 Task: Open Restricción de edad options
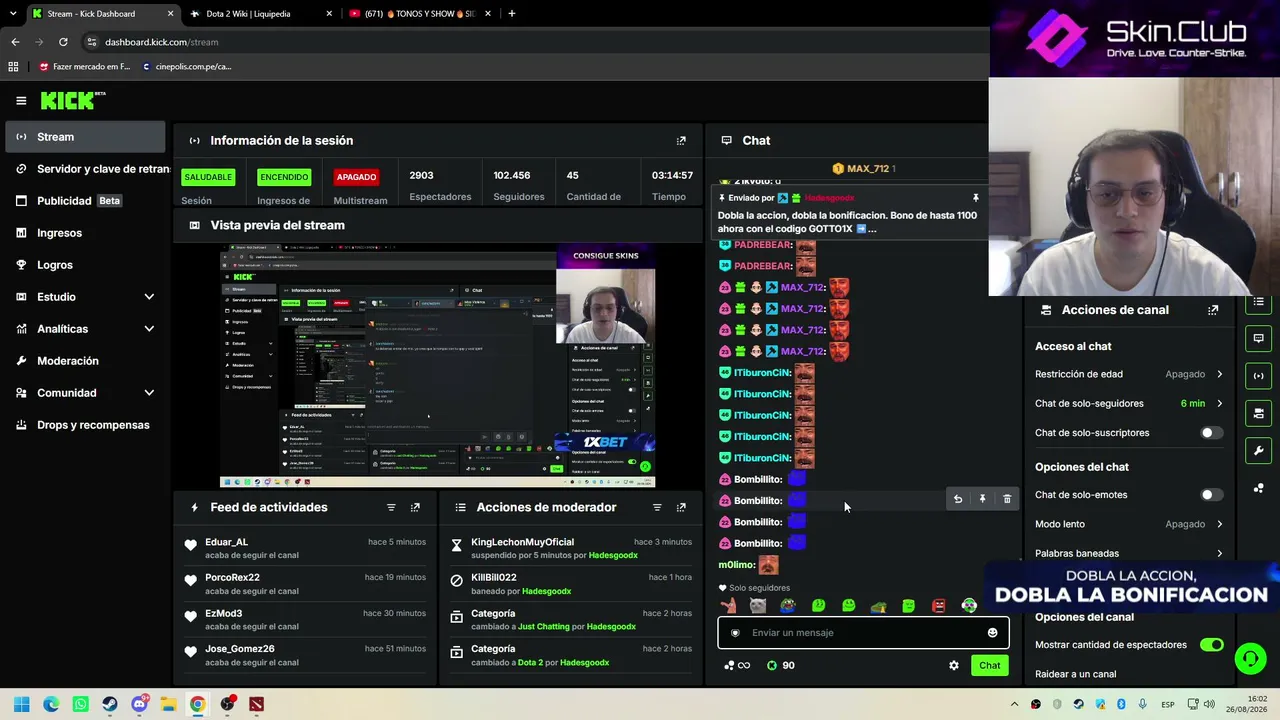coord(1129,374)
